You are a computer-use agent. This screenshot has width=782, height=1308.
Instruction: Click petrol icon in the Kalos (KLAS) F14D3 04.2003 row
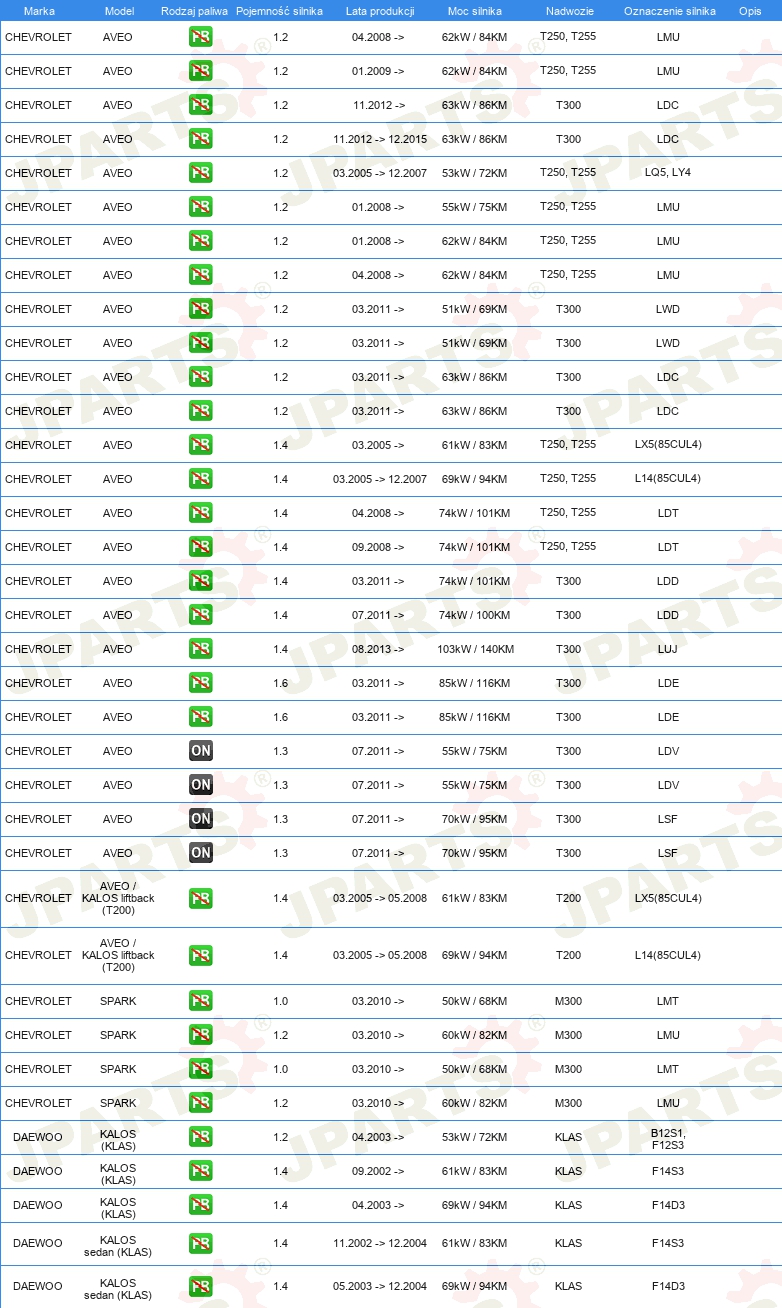[x=201, y=1205]
